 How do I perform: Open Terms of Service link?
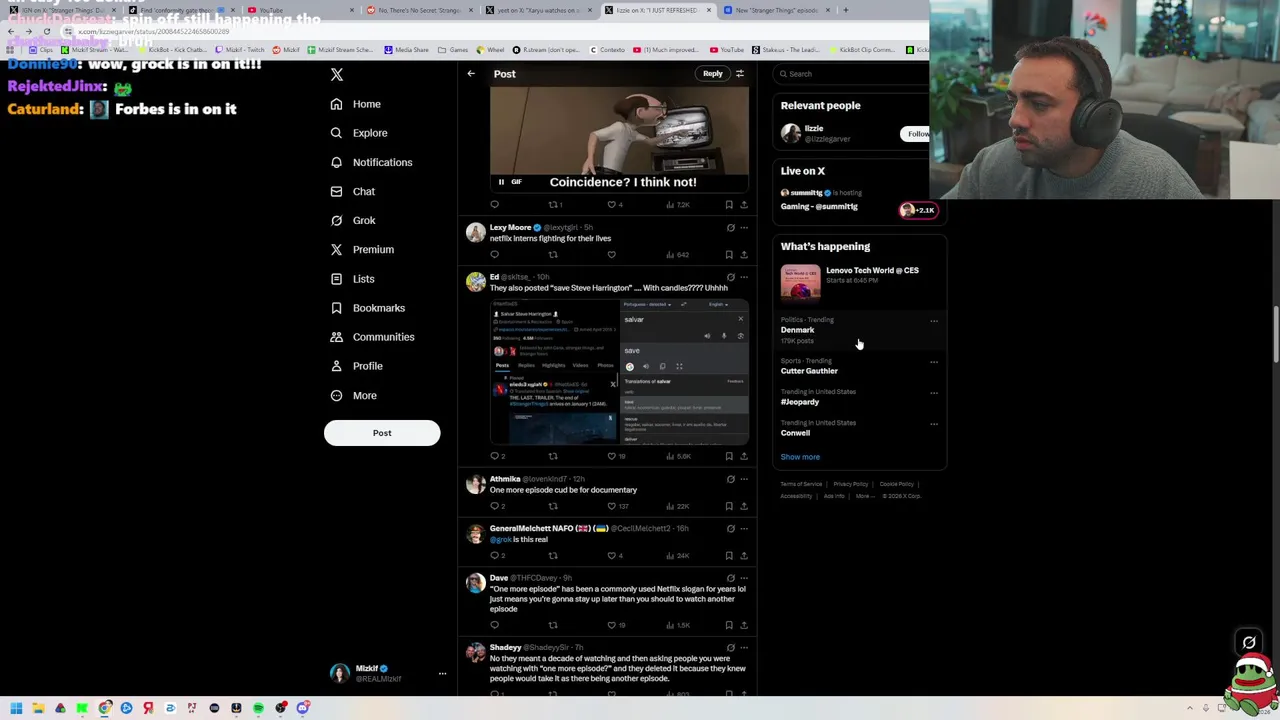[x=801, y=484]
